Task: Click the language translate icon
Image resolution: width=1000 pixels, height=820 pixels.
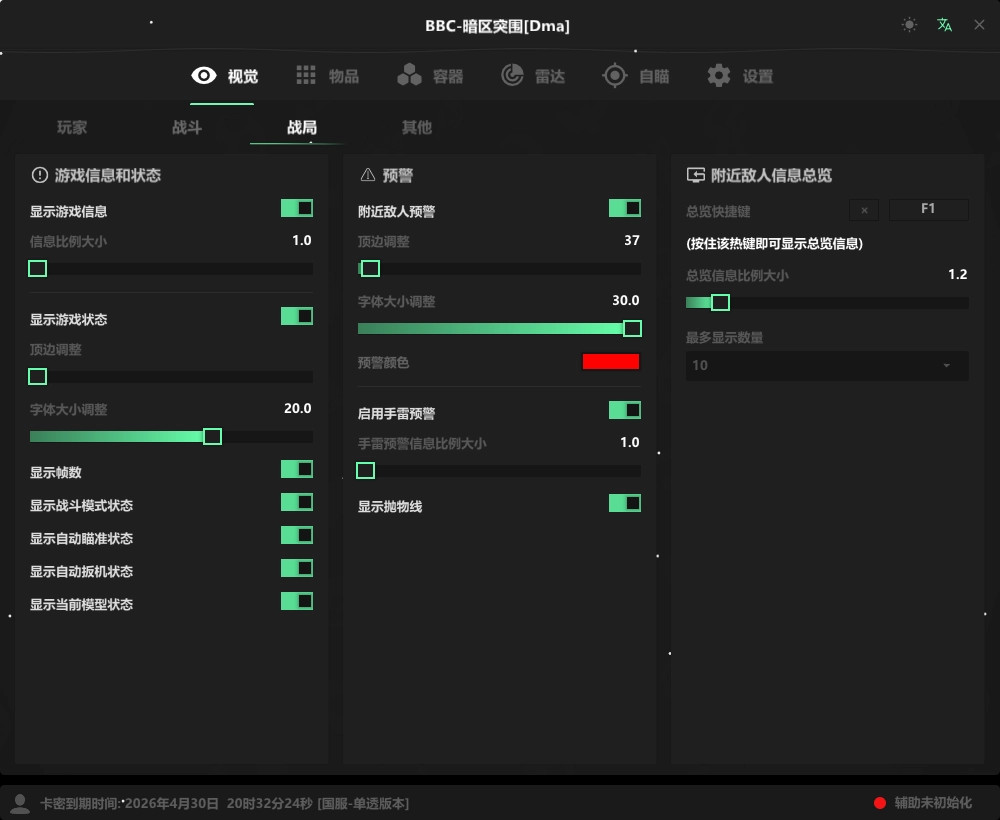Action: click(944, 25)
